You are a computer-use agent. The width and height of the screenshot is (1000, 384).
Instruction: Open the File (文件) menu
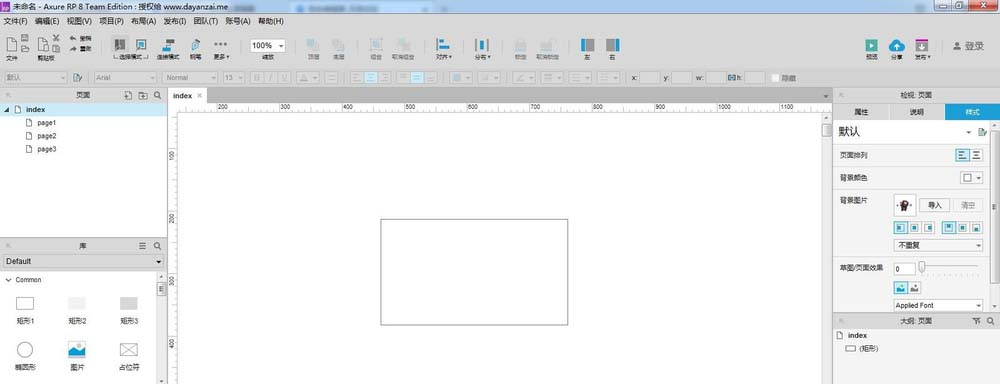(15, 21)
